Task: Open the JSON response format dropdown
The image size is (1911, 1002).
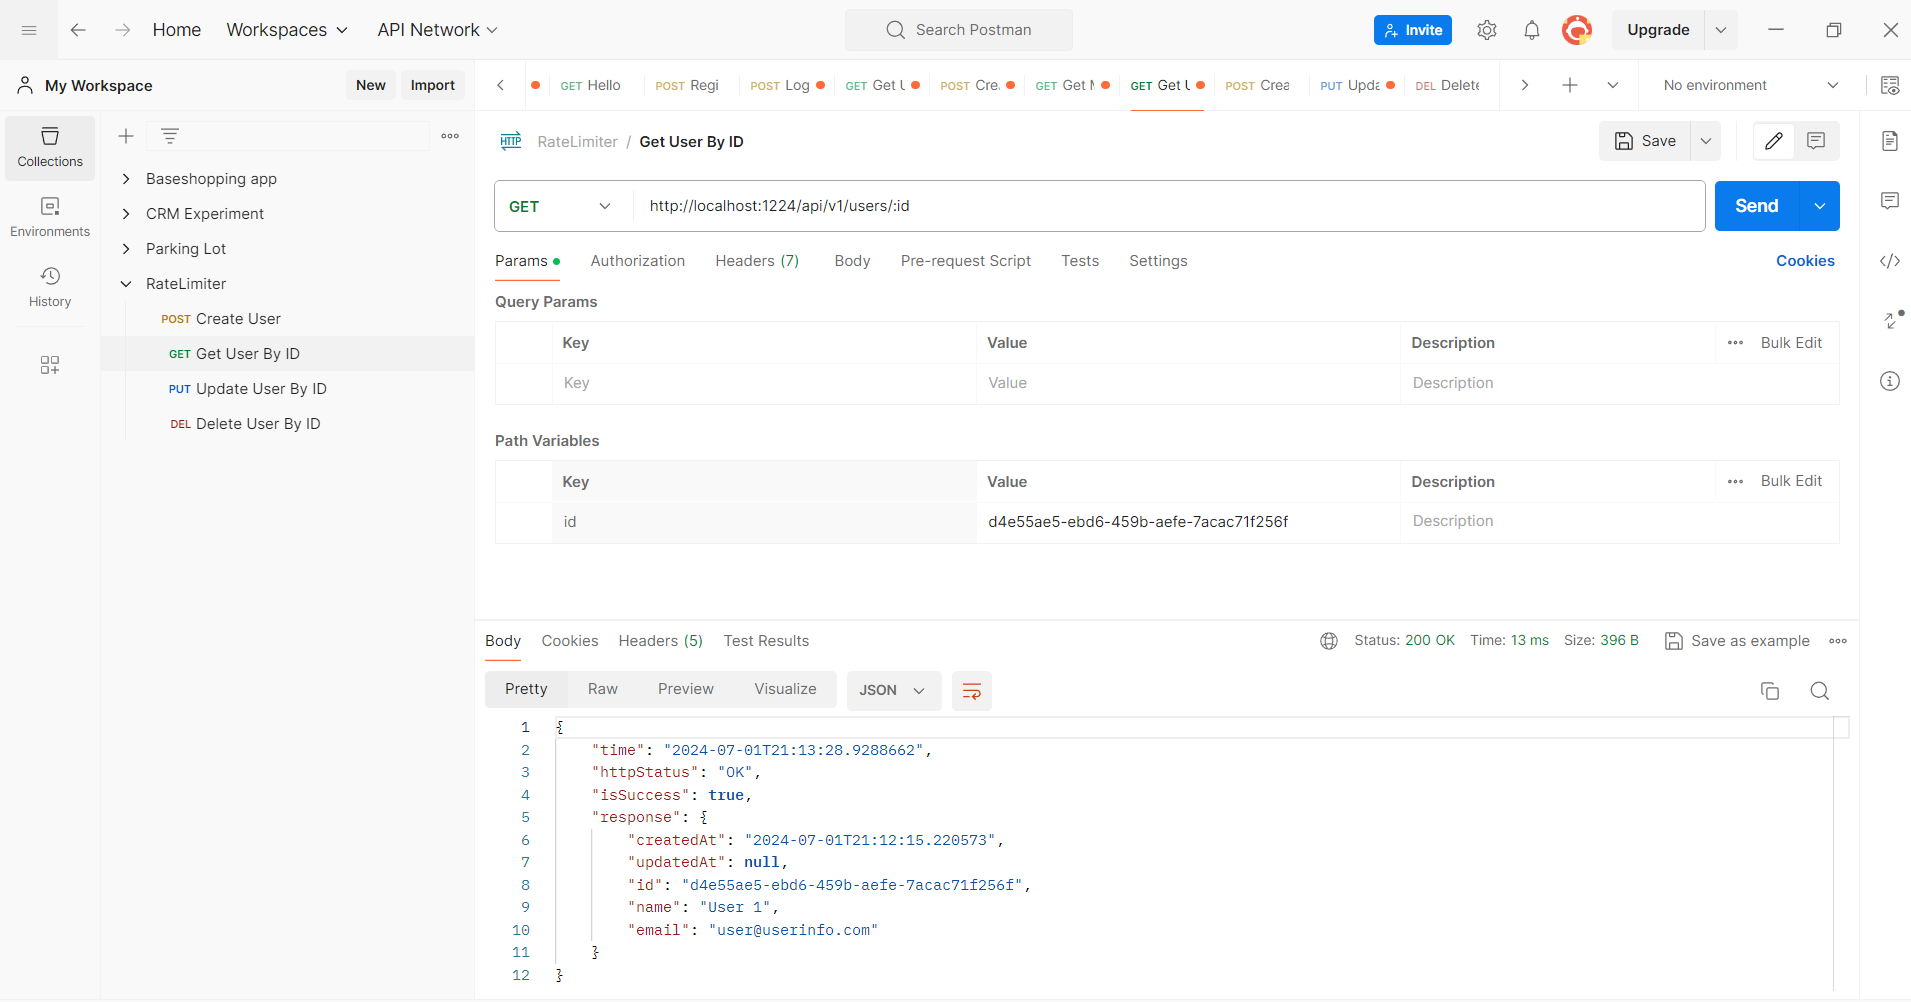Action: tap(893, 691)
